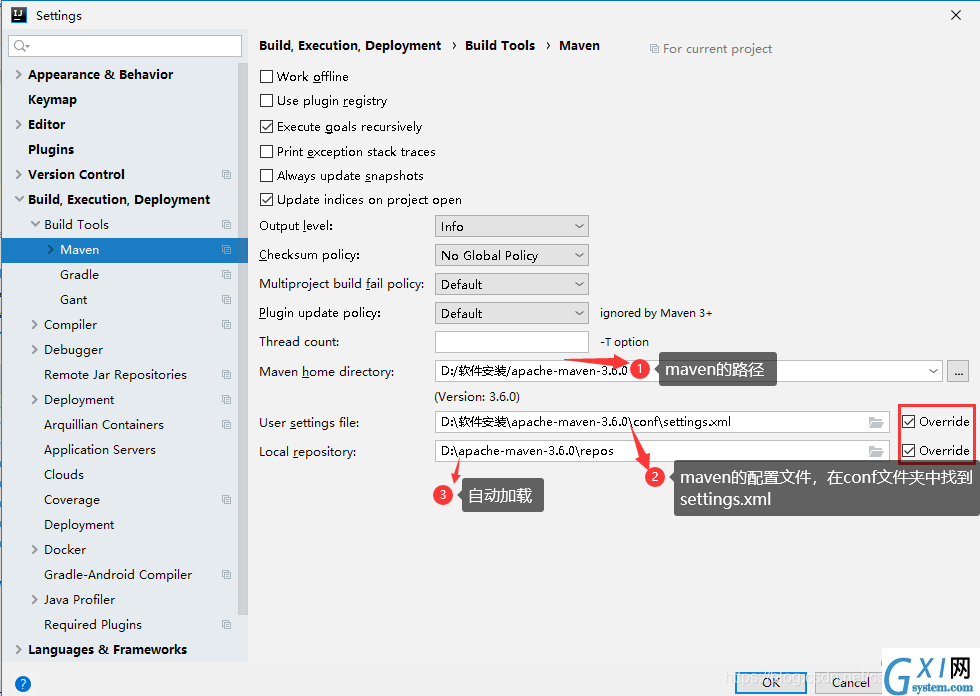Click the Local repository path field
The height and width of the screenshot is (696, 980).
point(662,450)
